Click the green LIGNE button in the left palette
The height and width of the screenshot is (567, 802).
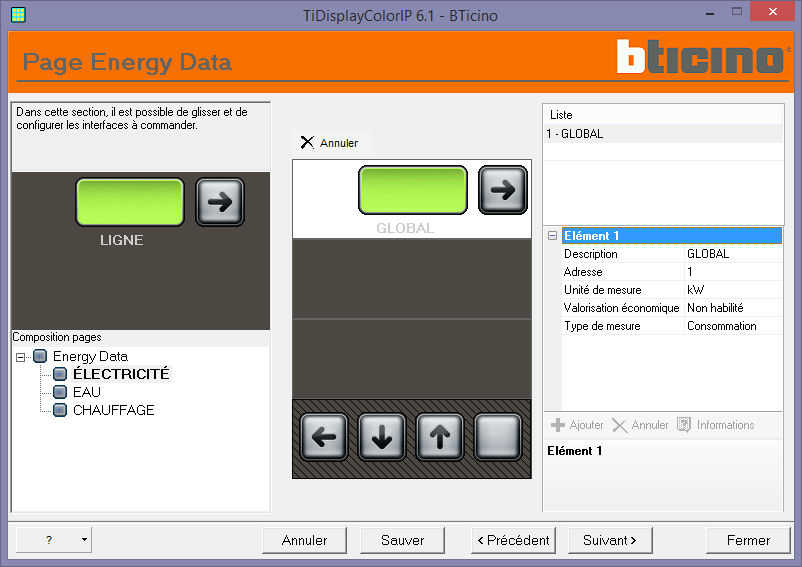click(130, 202)
